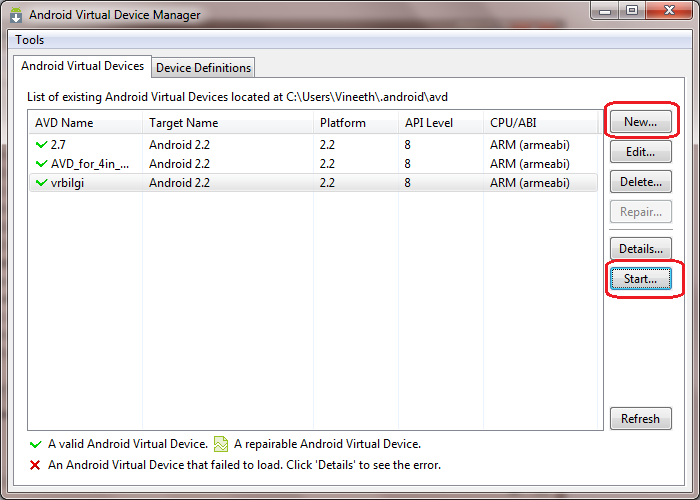
Task: Sort by CPU/ABI column header
Action: 541,123
